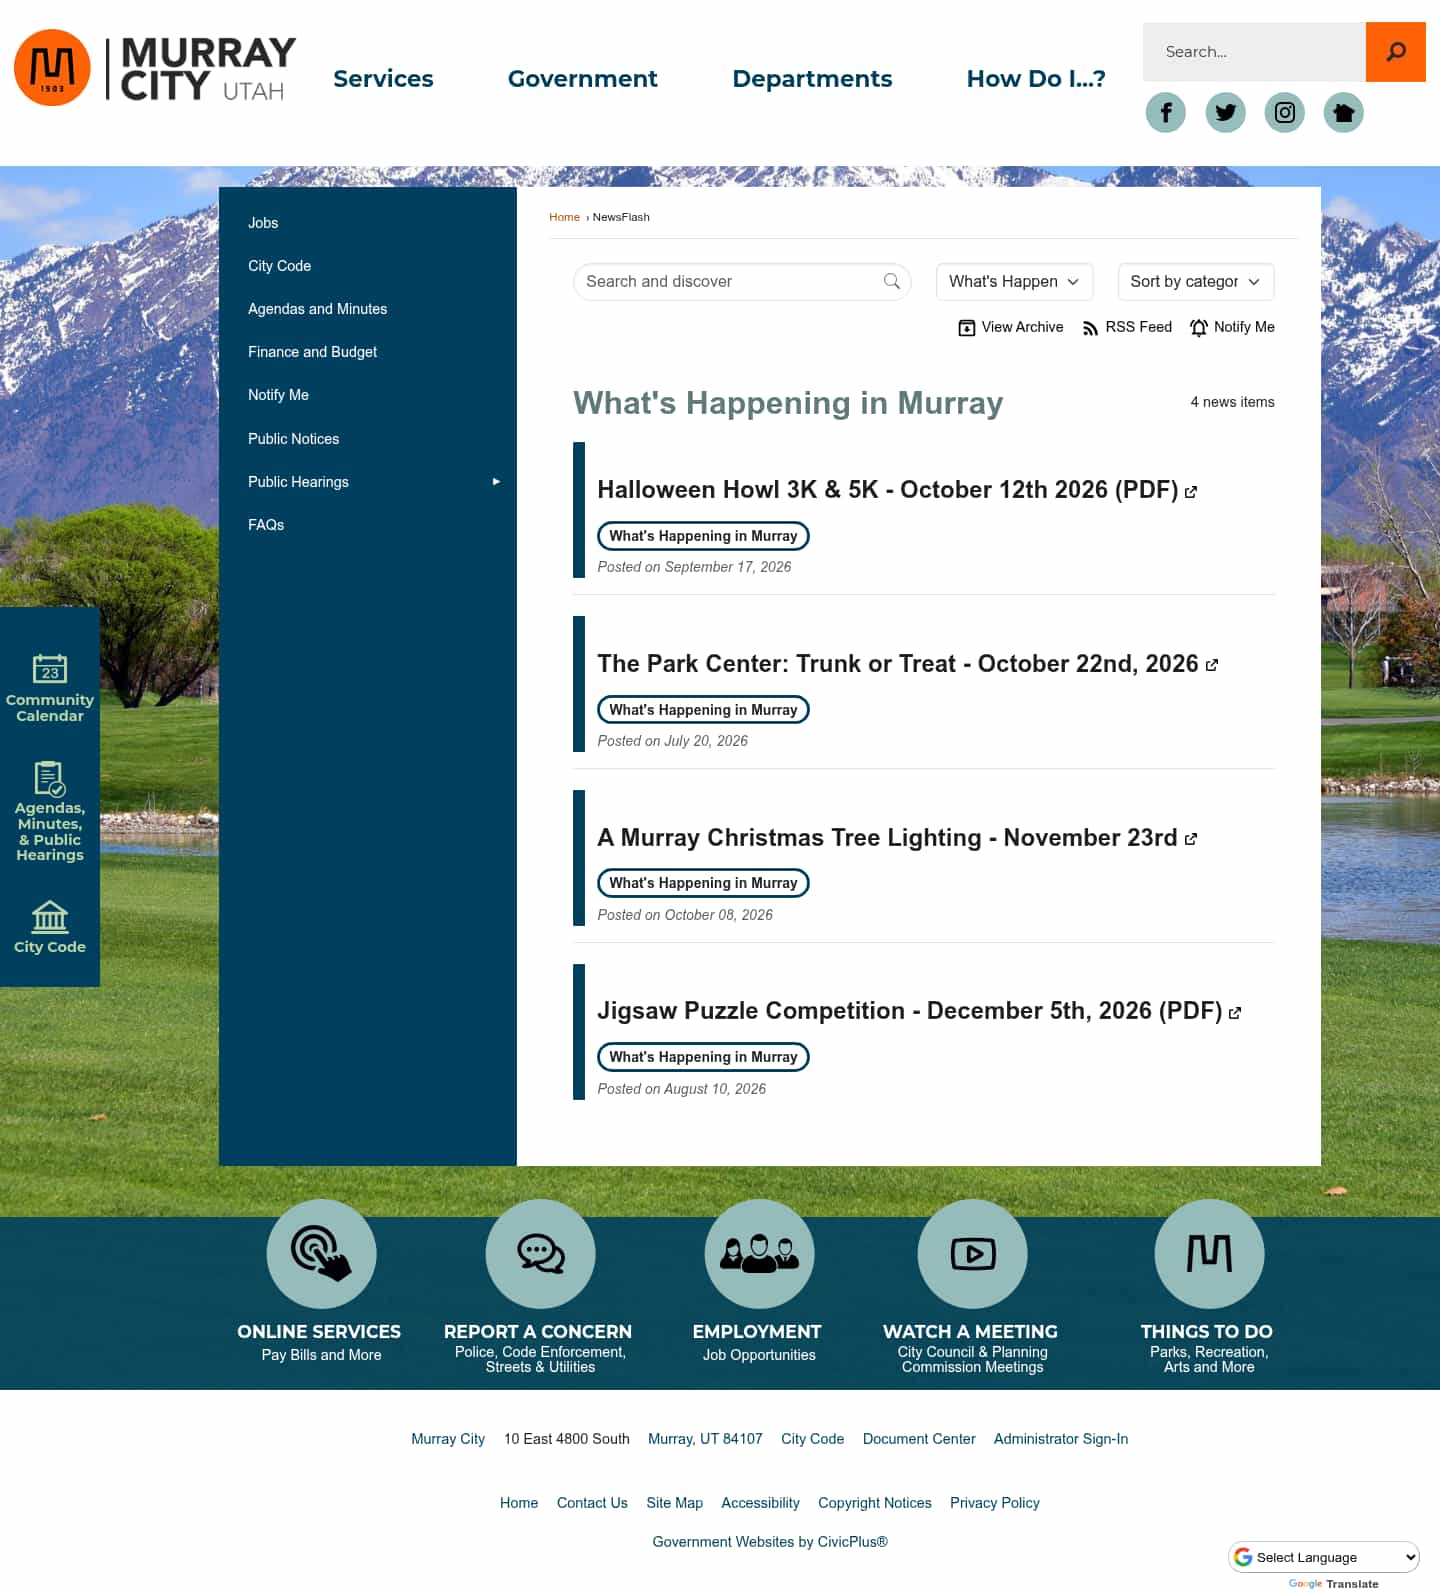Click the Employment people icon
This screenshot has width=1440, height=1593.
[759, 1253]
